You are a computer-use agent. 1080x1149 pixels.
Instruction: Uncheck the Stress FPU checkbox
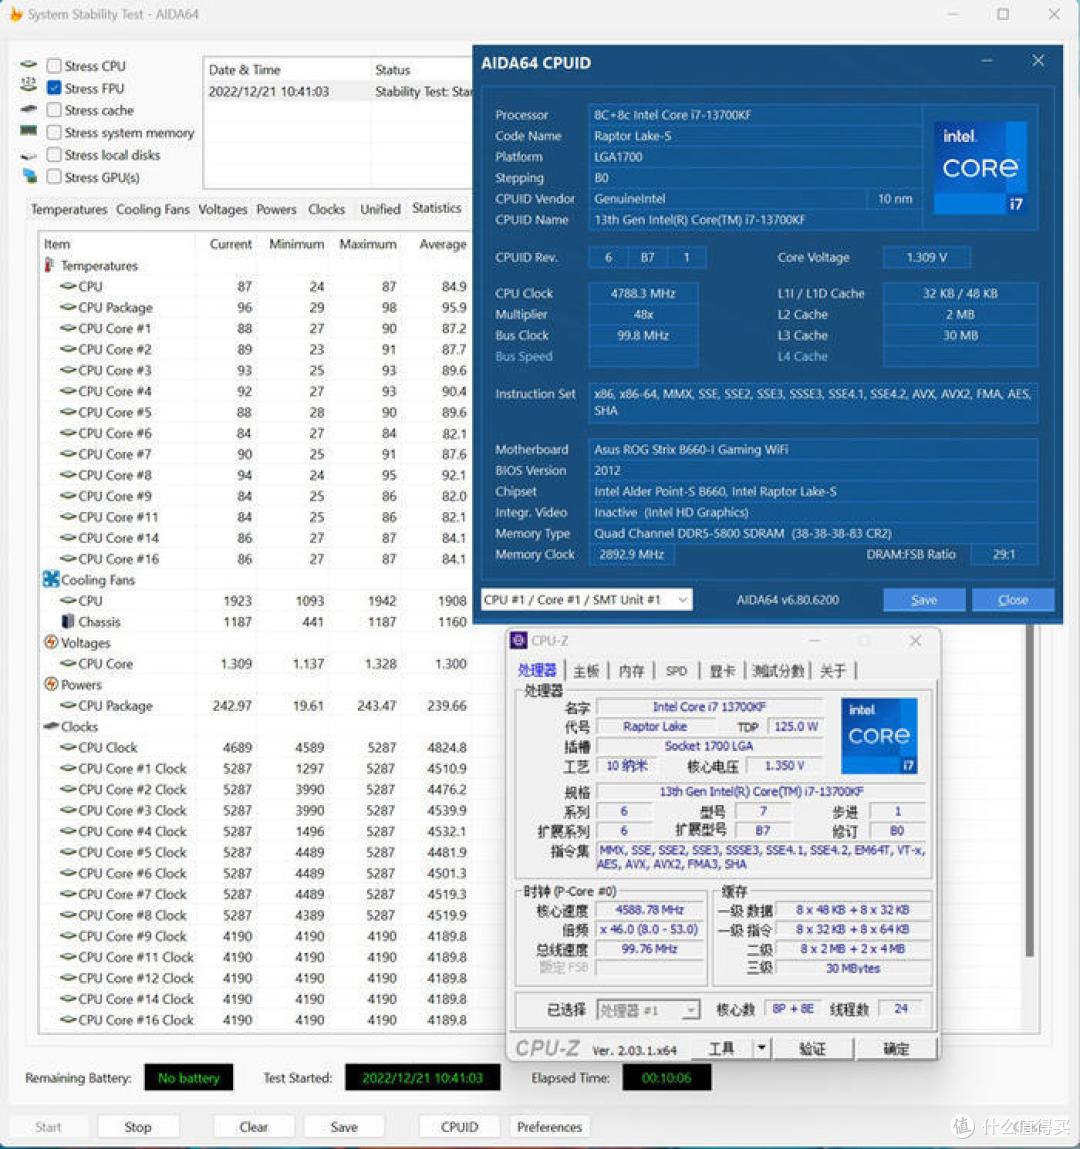point(53,88)
